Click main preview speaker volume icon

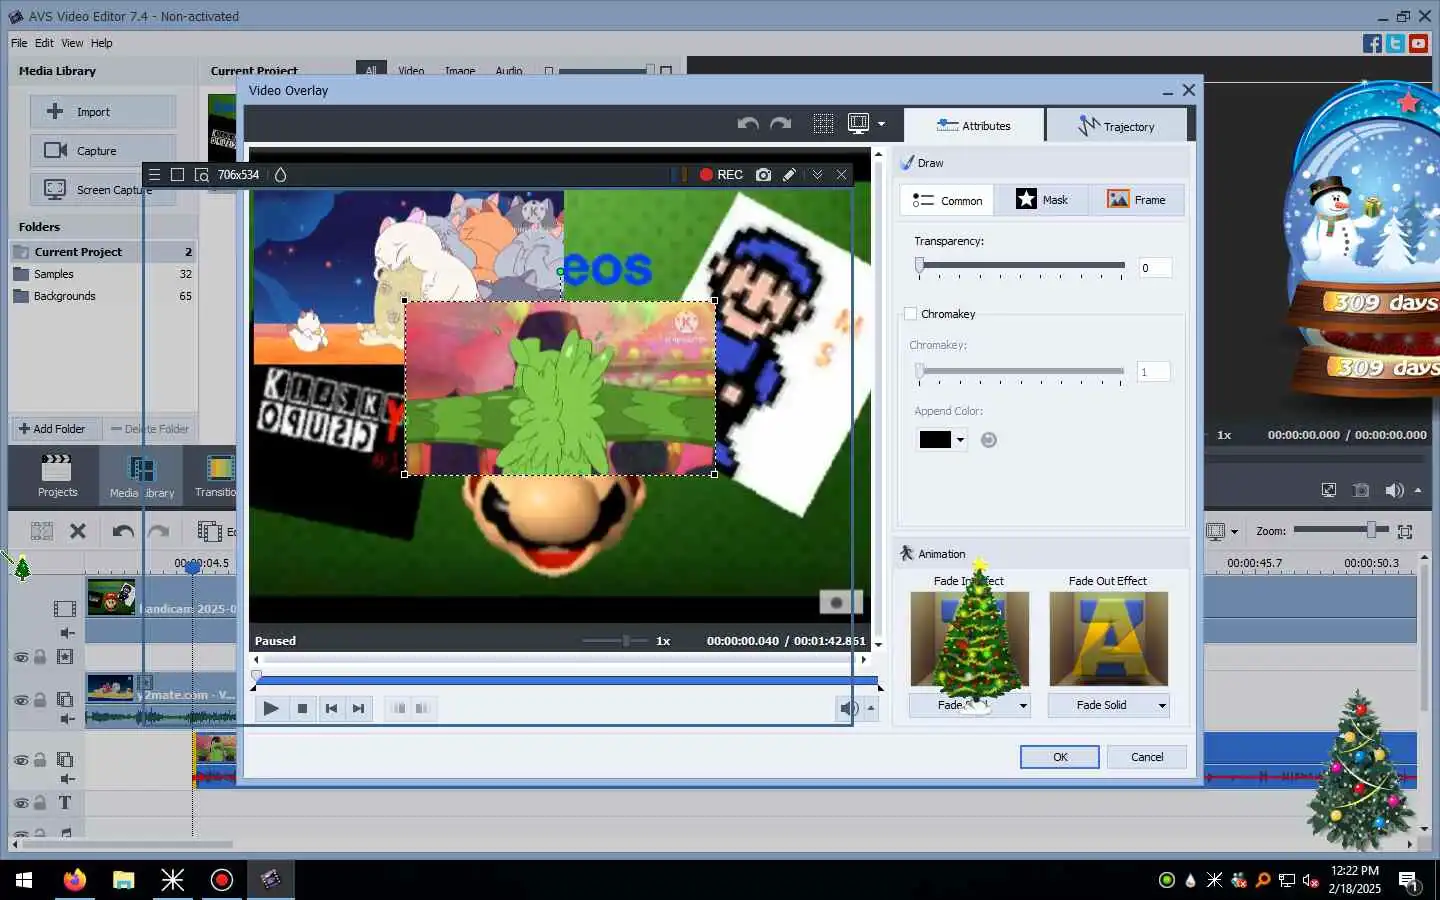click(x=1394, y=490)
